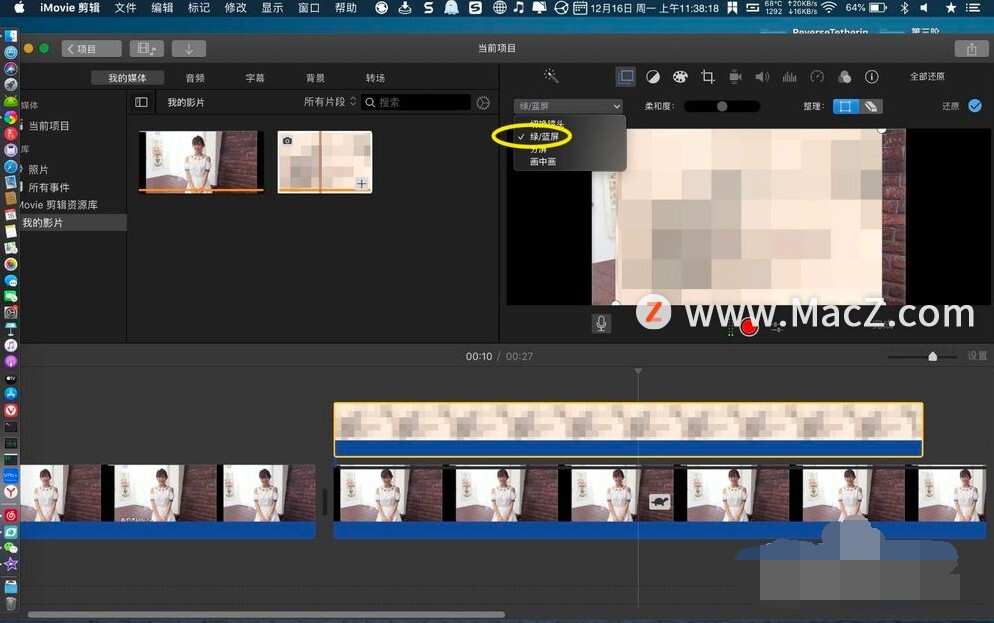Viewport: 994px width, 623px height.
Task: Open the noise reduction equalizer icon
Action: point(789,77)
